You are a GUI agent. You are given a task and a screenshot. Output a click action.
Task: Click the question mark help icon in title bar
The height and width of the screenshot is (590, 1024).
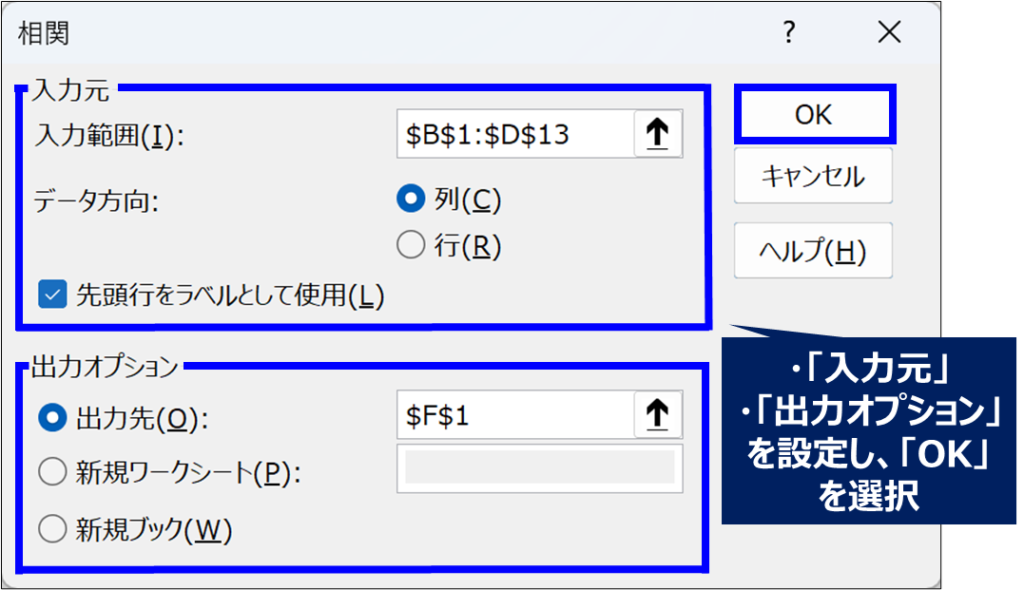tap(789, 34)
